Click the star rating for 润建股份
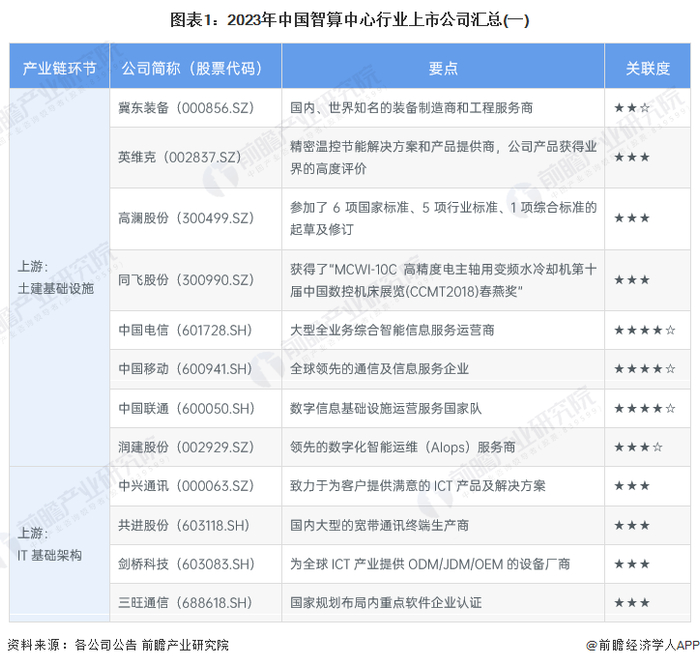This screenshot has height=665, width=700. [638, 447]
